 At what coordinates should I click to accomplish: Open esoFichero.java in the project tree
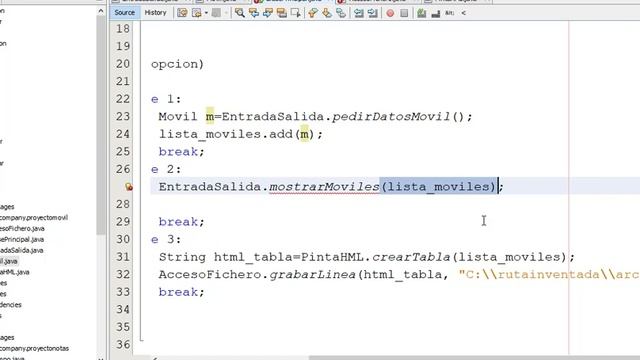click(22, 229)
